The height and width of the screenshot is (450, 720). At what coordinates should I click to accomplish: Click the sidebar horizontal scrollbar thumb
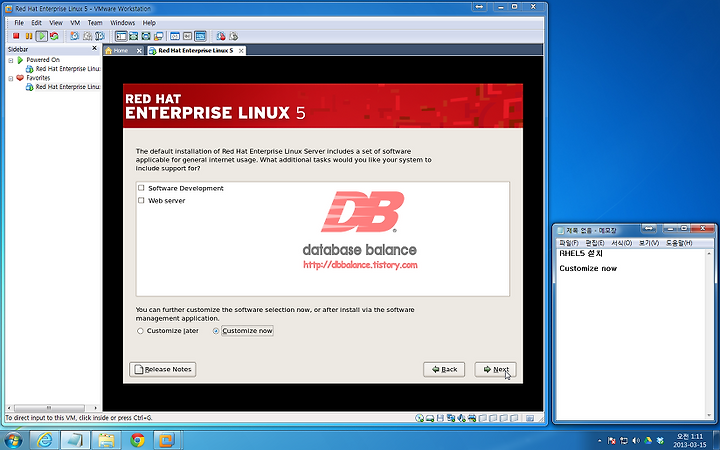49,408
